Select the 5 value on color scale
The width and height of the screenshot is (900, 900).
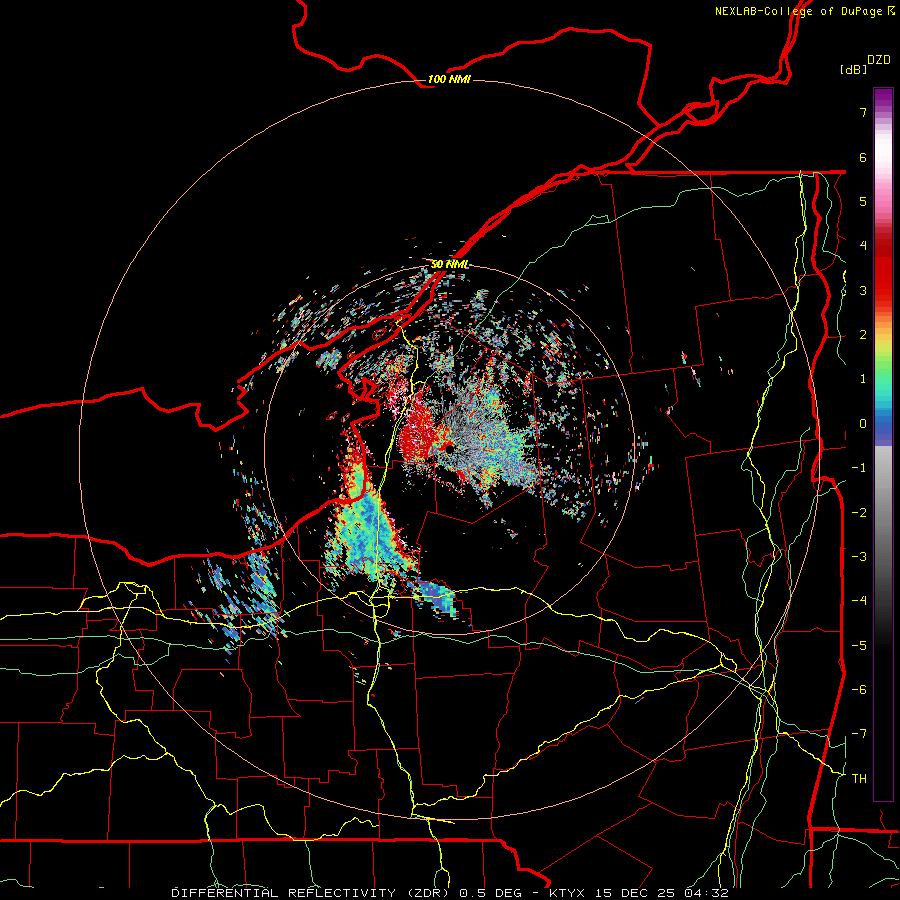pyautogui.click(x=863, y=201)
